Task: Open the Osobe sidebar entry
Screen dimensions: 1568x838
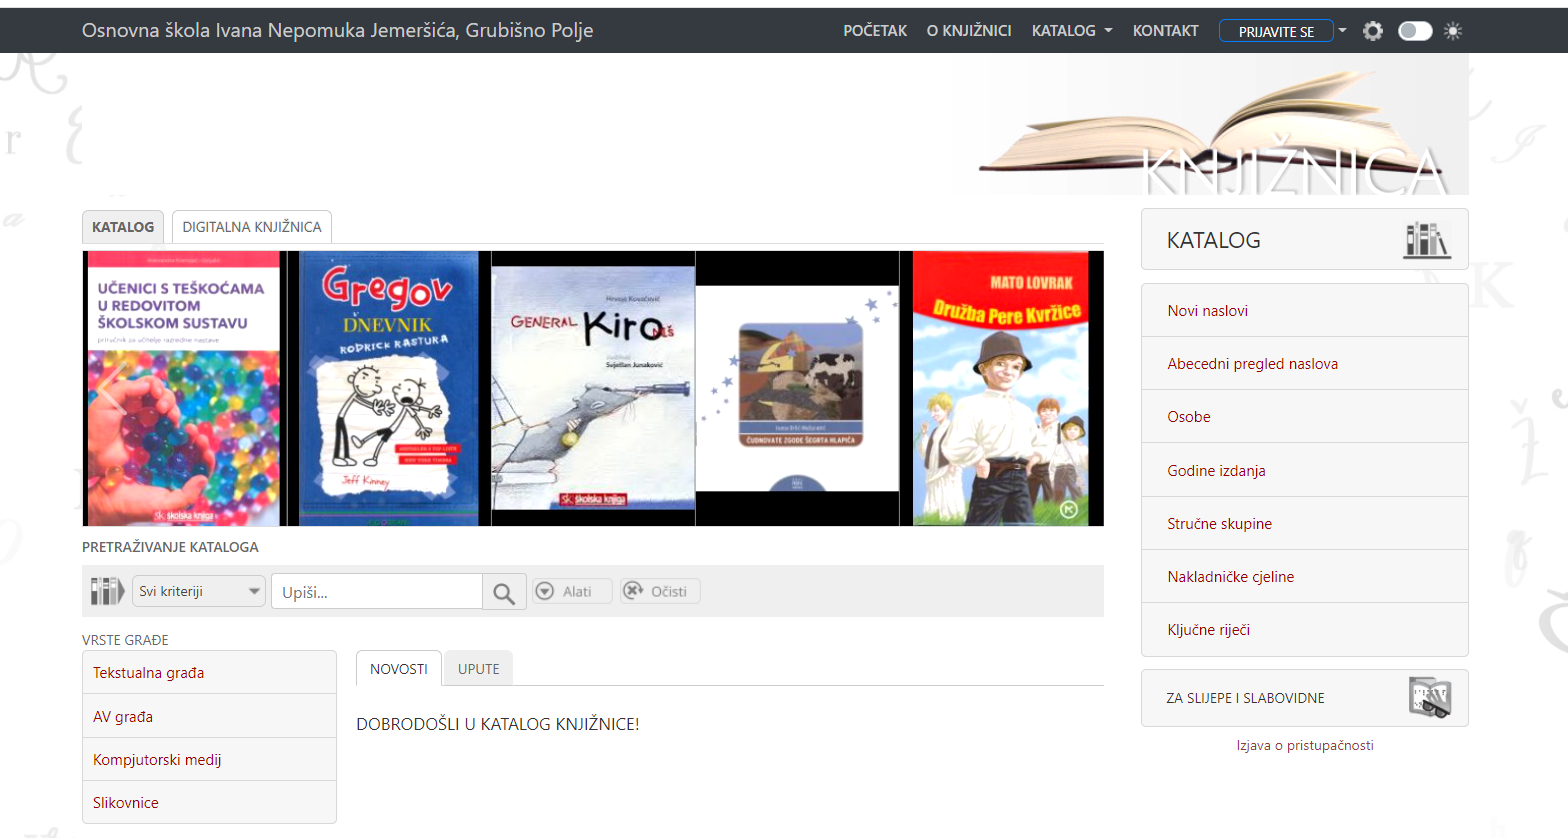Action: tap(1304, 416)
